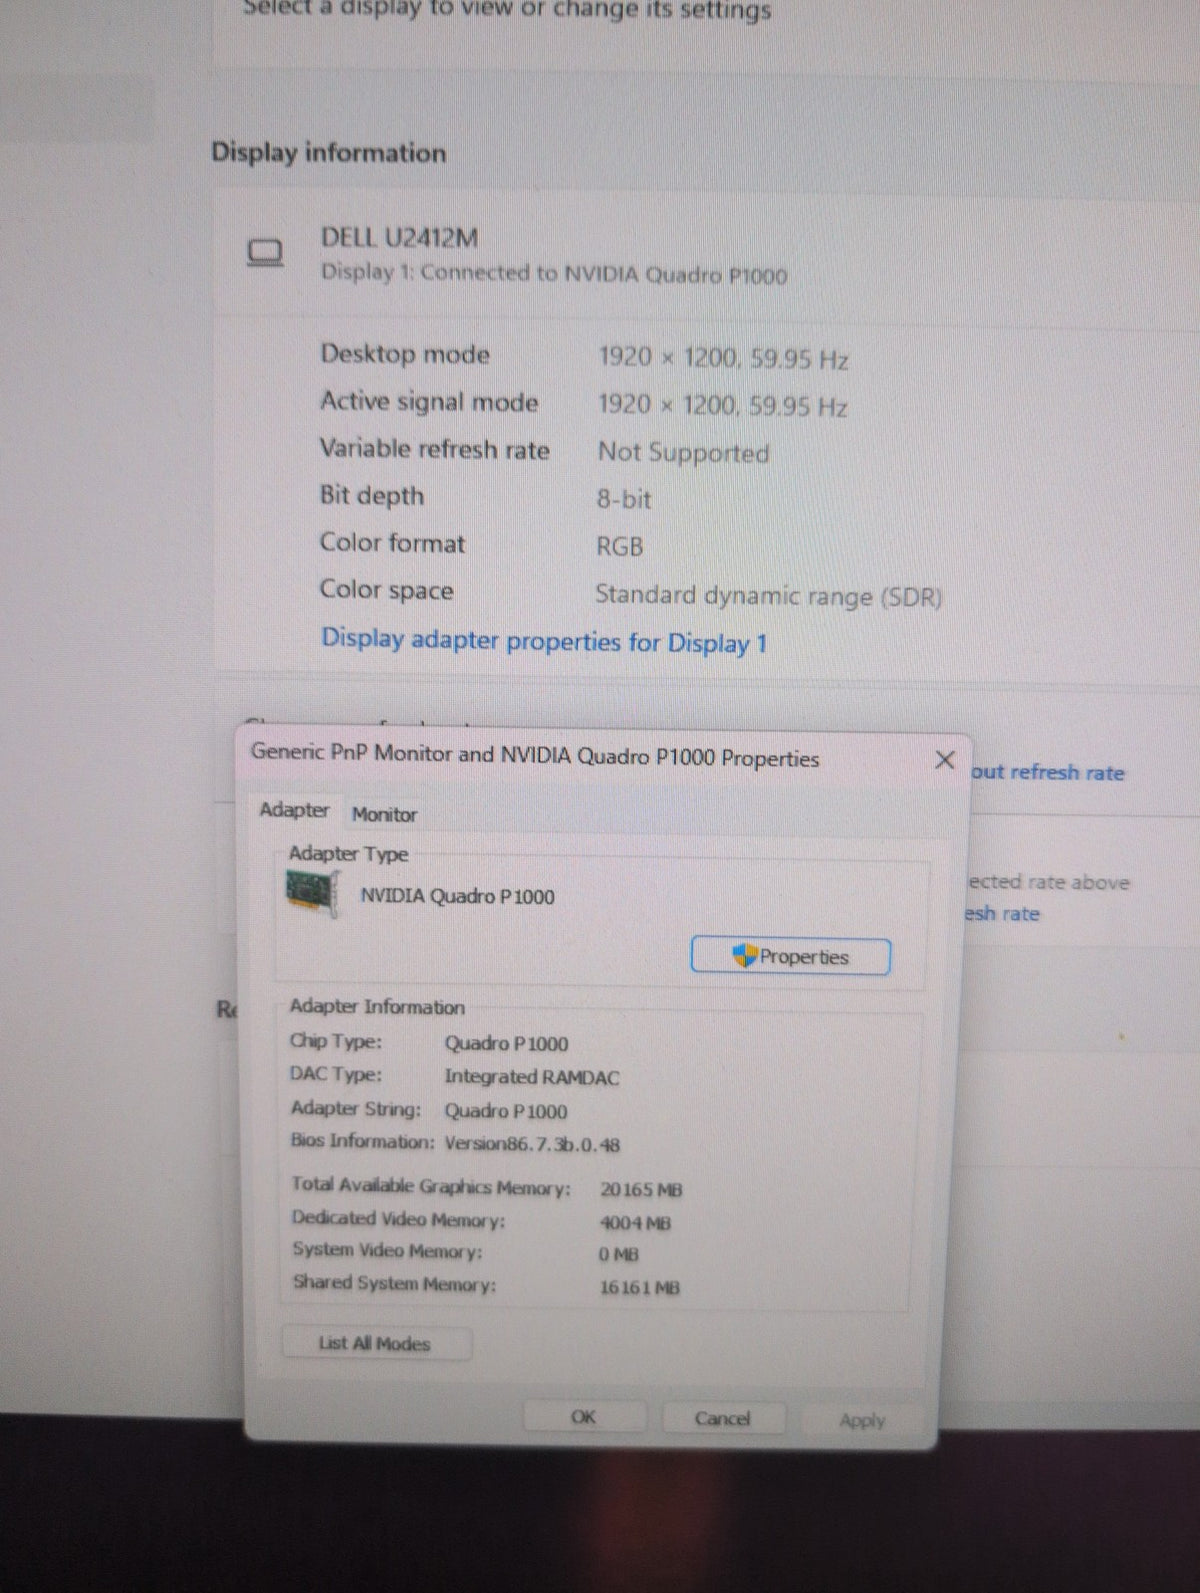Click the Standard dynamic range (SDR) value
Screen dimensions: 1200x1593
pos(768,596)
